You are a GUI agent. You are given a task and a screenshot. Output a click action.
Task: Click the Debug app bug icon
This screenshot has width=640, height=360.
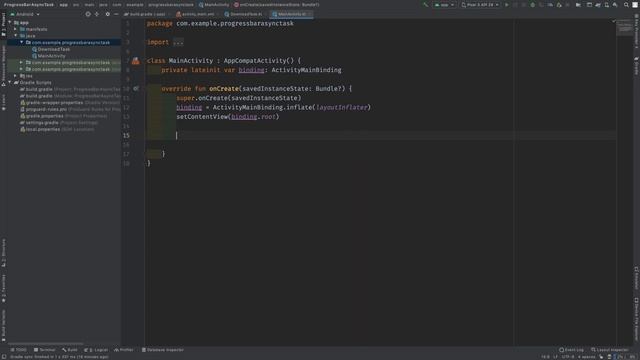[533, 5]
